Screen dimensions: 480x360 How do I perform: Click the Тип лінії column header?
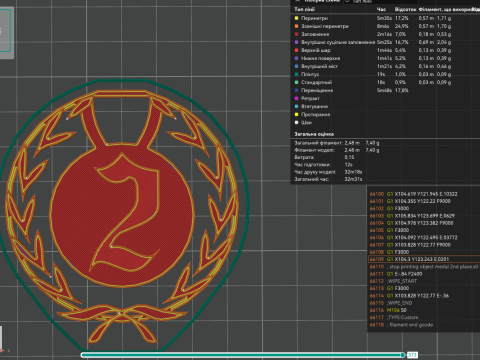304,9
